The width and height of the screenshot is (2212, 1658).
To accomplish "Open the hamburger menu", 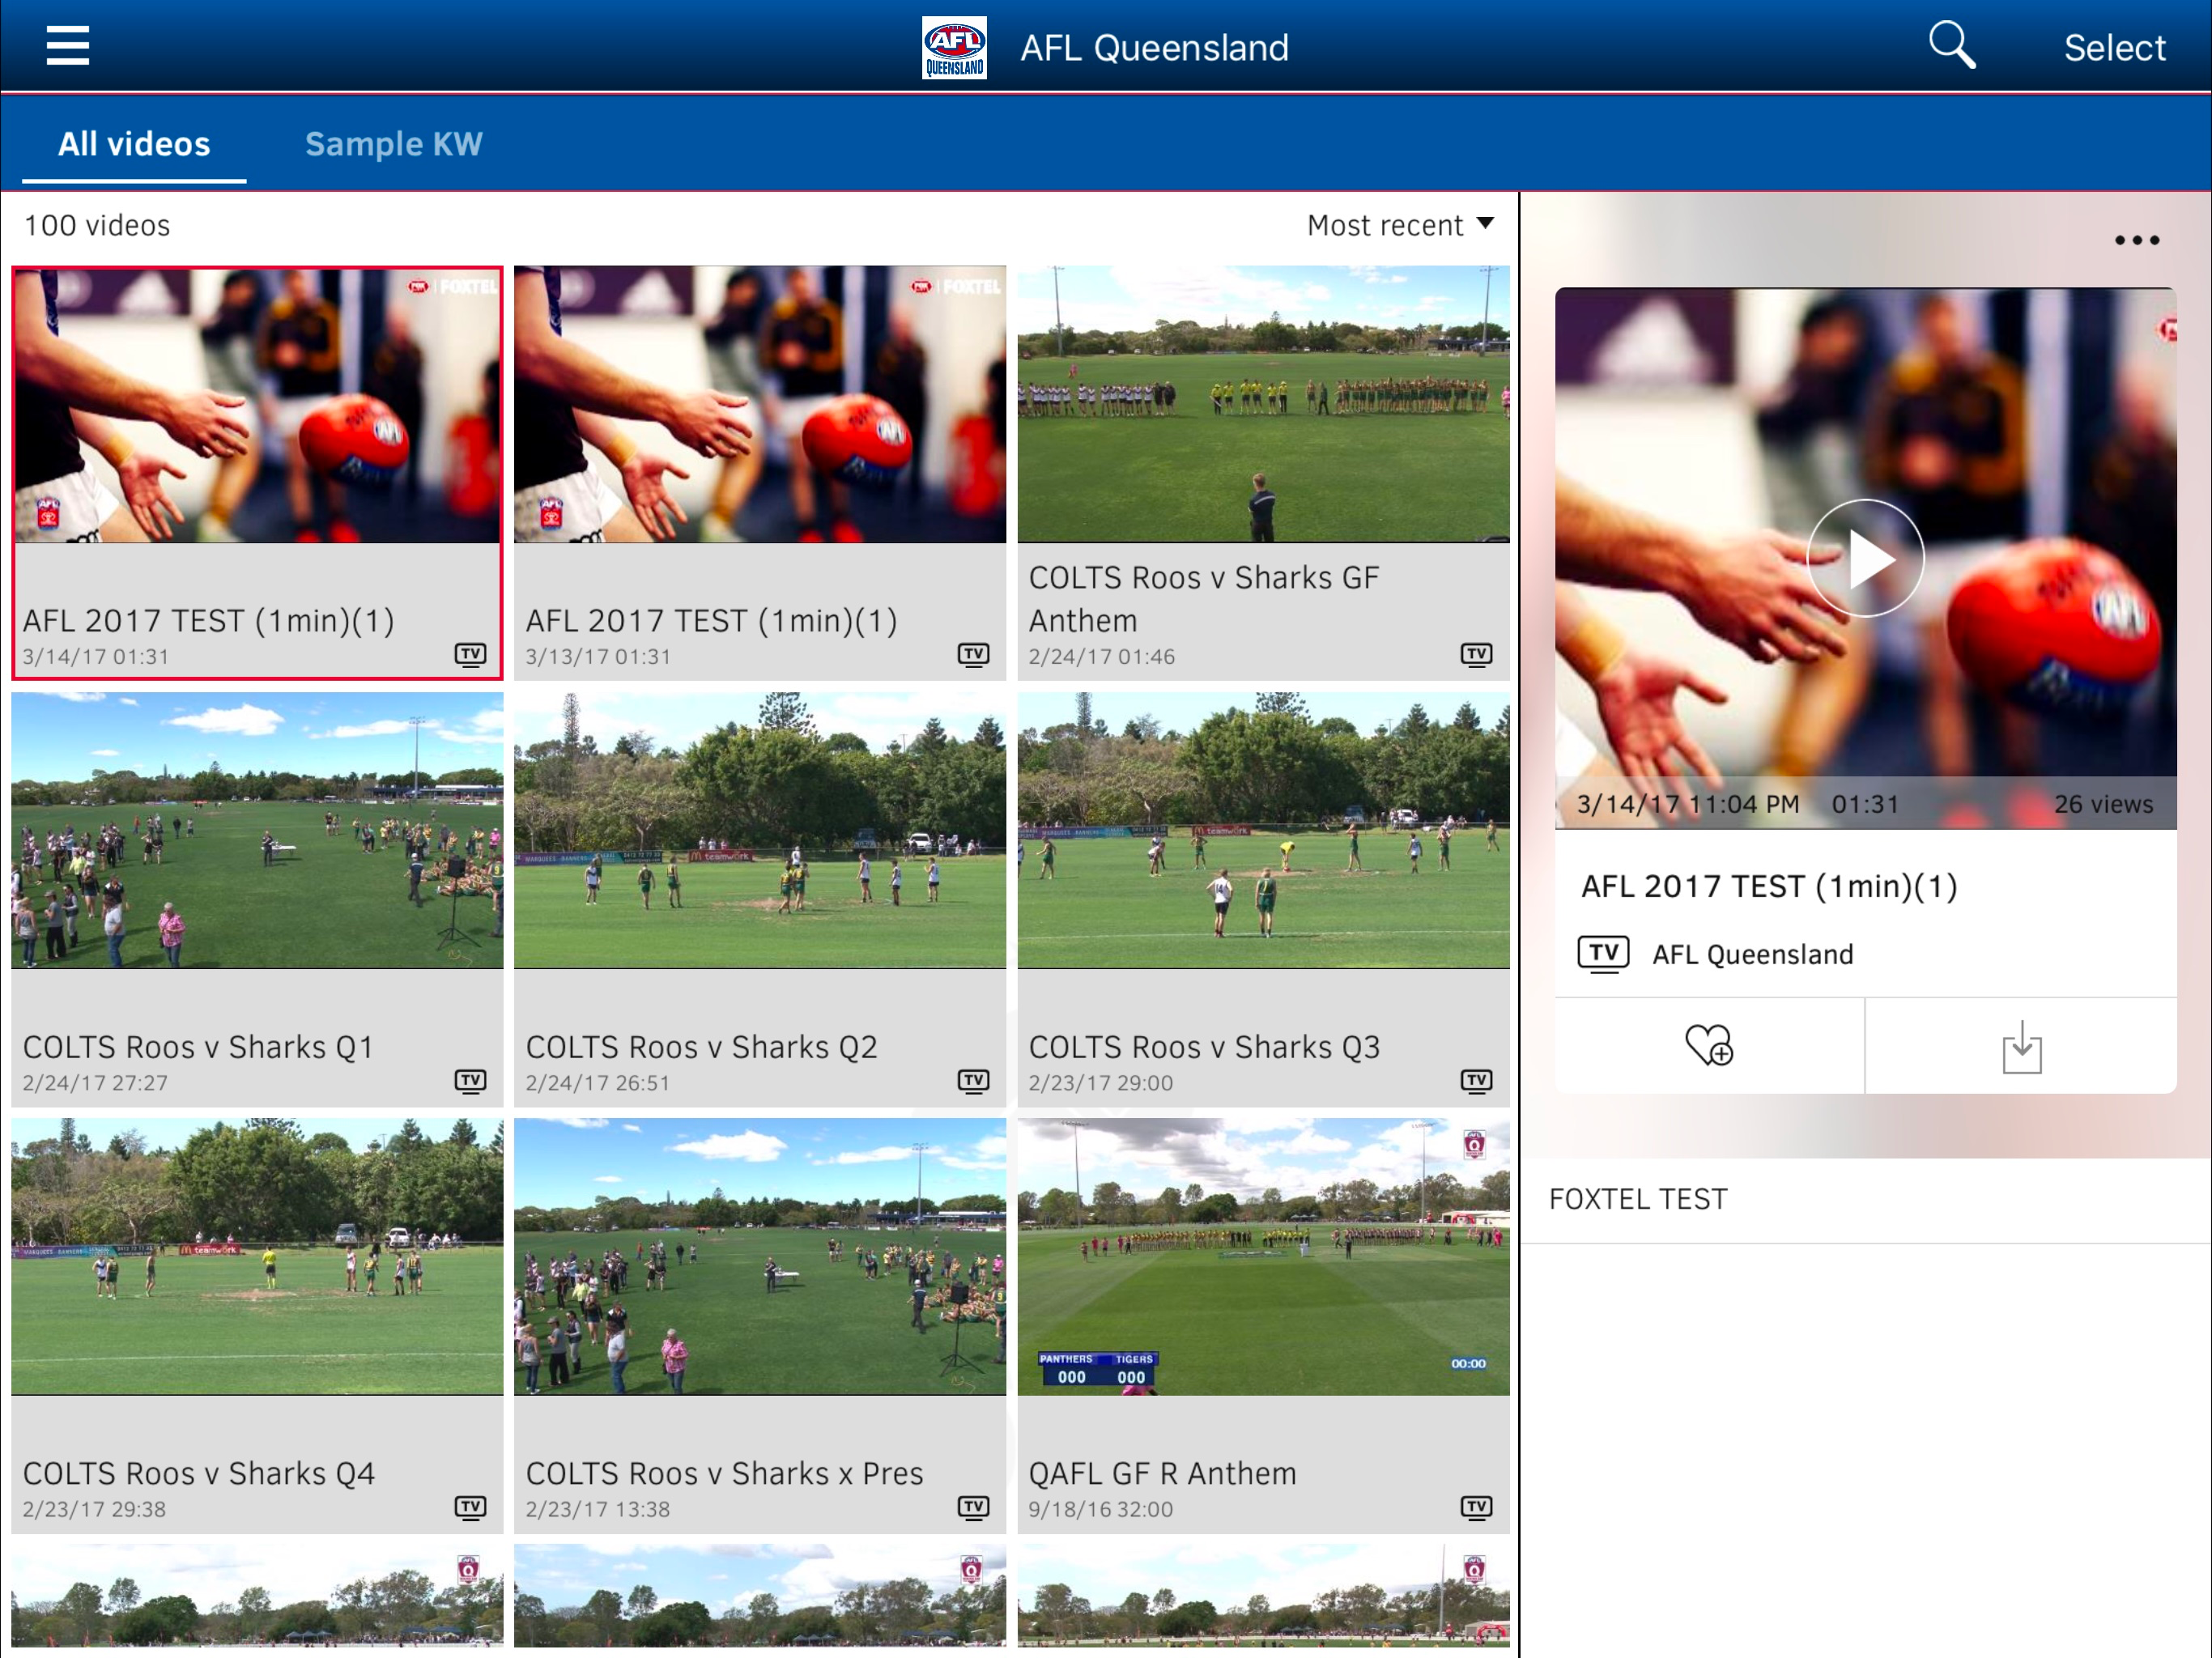I will (x=68, y=46).
